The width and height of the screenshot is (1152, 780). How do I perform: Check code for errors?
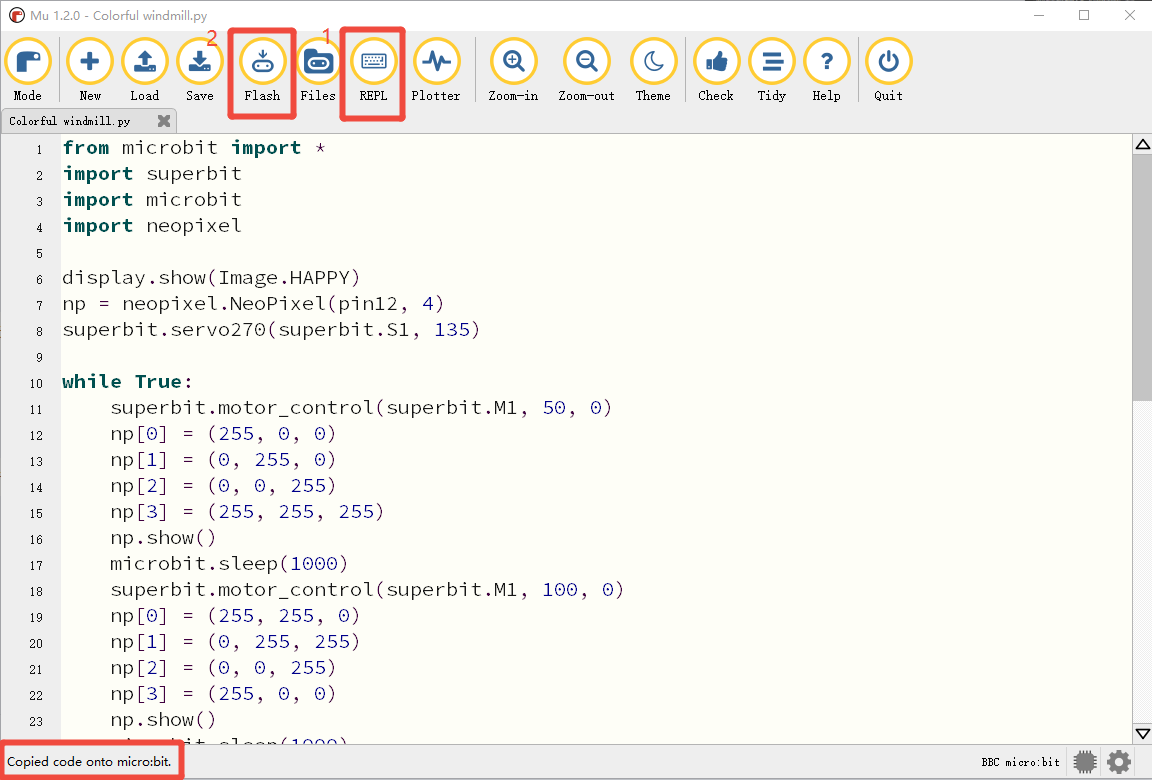(x=716, y=71)
